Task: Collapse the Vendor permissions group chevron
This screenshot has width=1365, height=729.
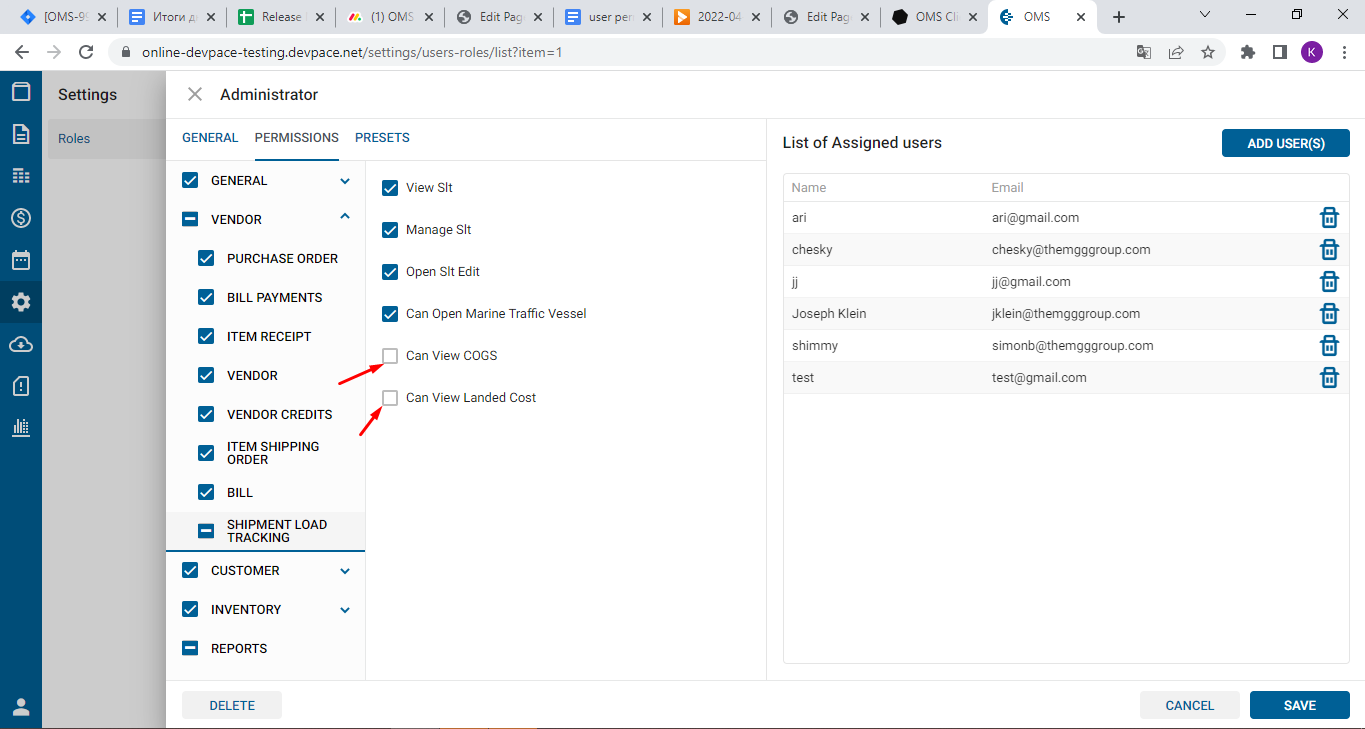Action: click(x=345, y=217)
